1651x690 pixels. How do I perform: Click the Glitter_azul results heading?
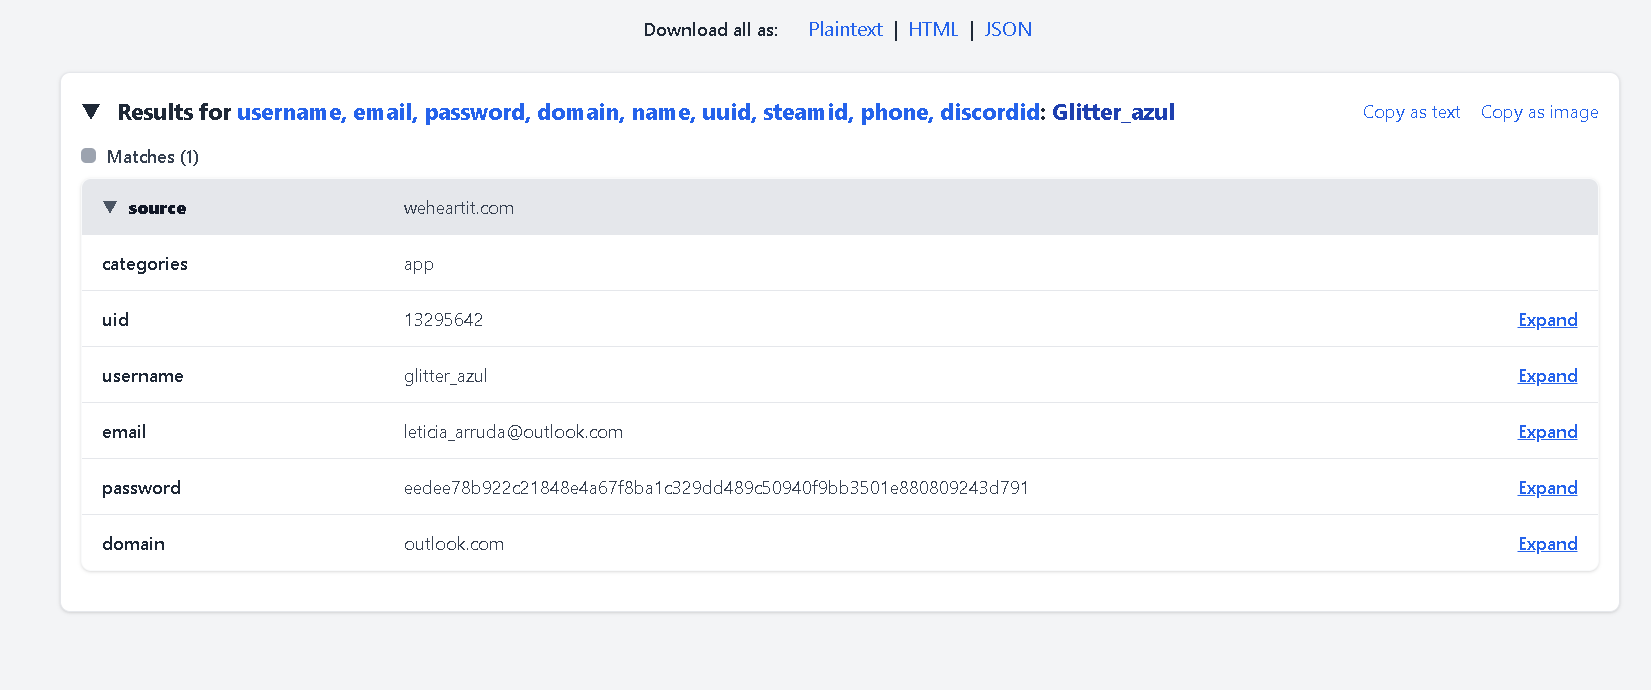pyautogui.click(x=1113, y=112)
